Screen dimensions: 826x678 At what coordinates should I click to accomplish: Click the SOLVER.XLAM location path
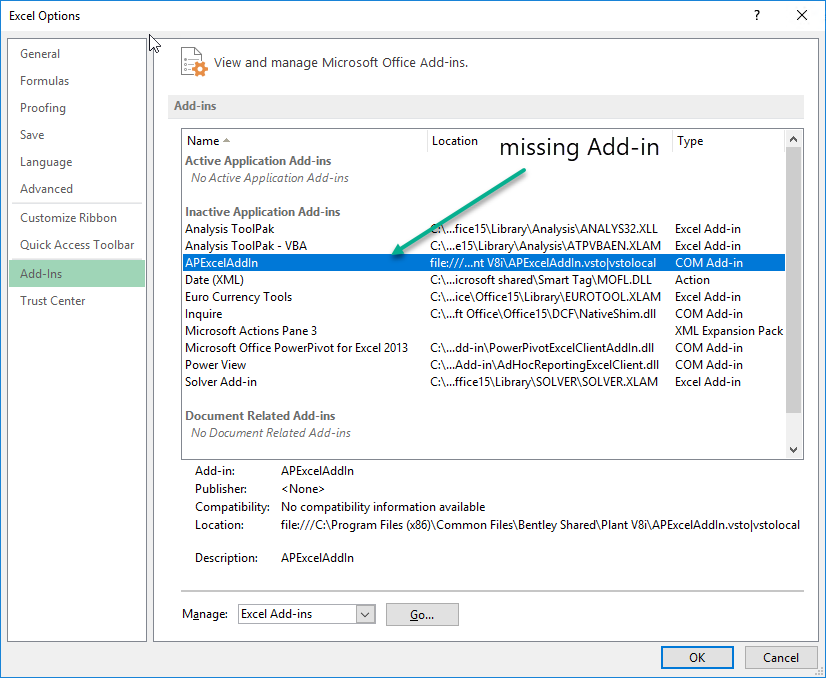point(544,381)
